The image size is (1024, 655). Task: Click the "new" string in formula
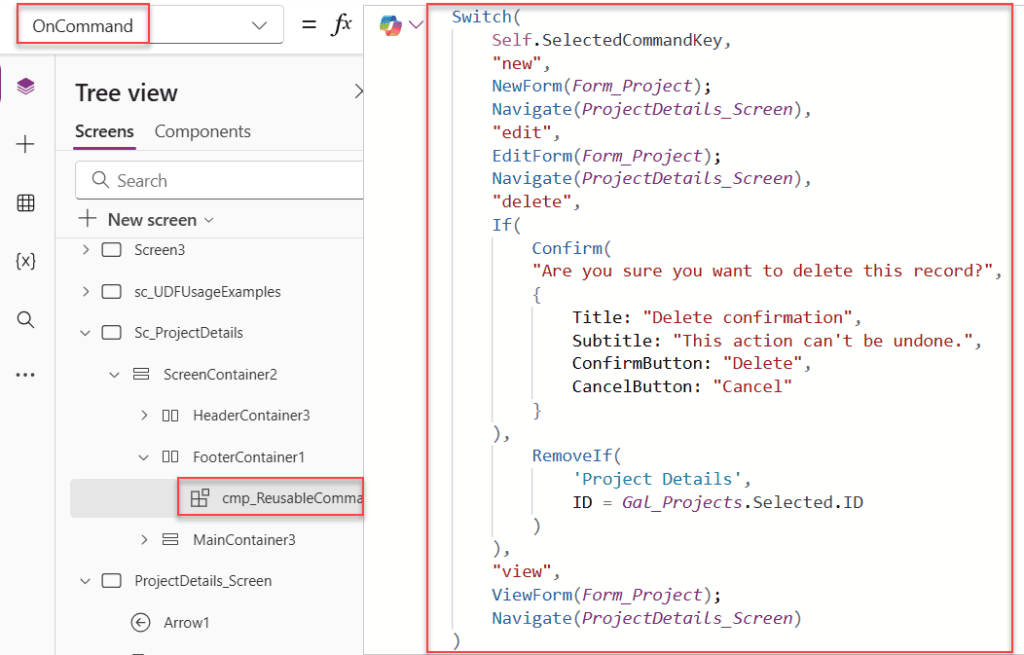(517, 63)
